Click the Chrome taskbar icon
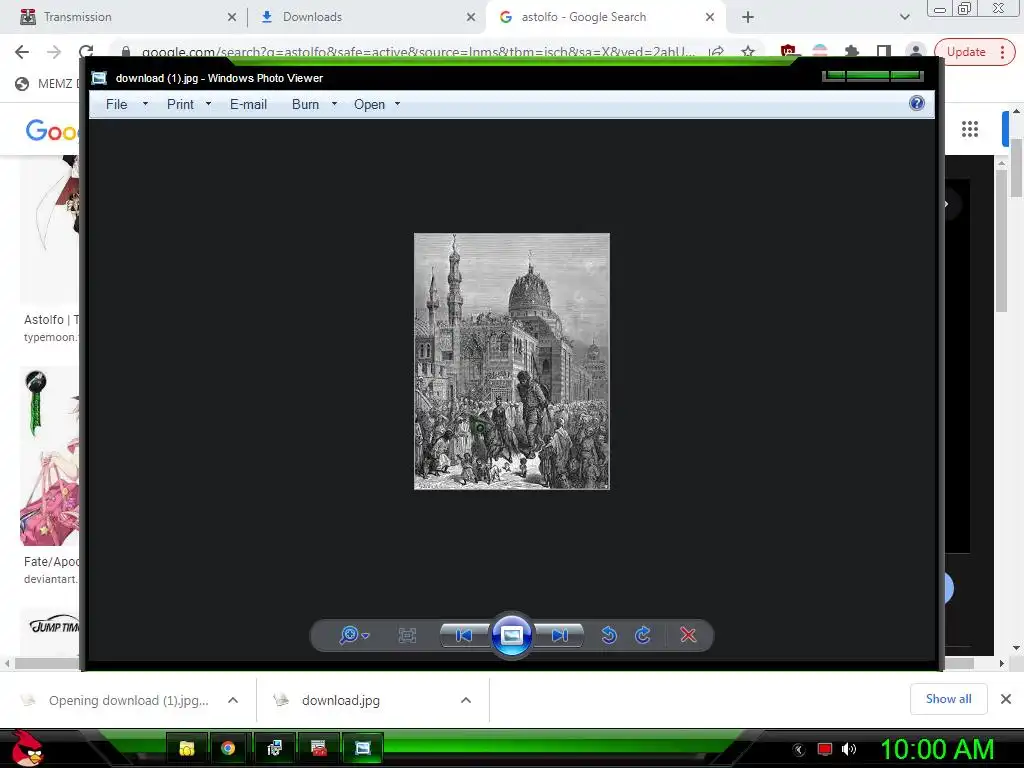The width and height of the screenshot is (1024, 768). 228,748
